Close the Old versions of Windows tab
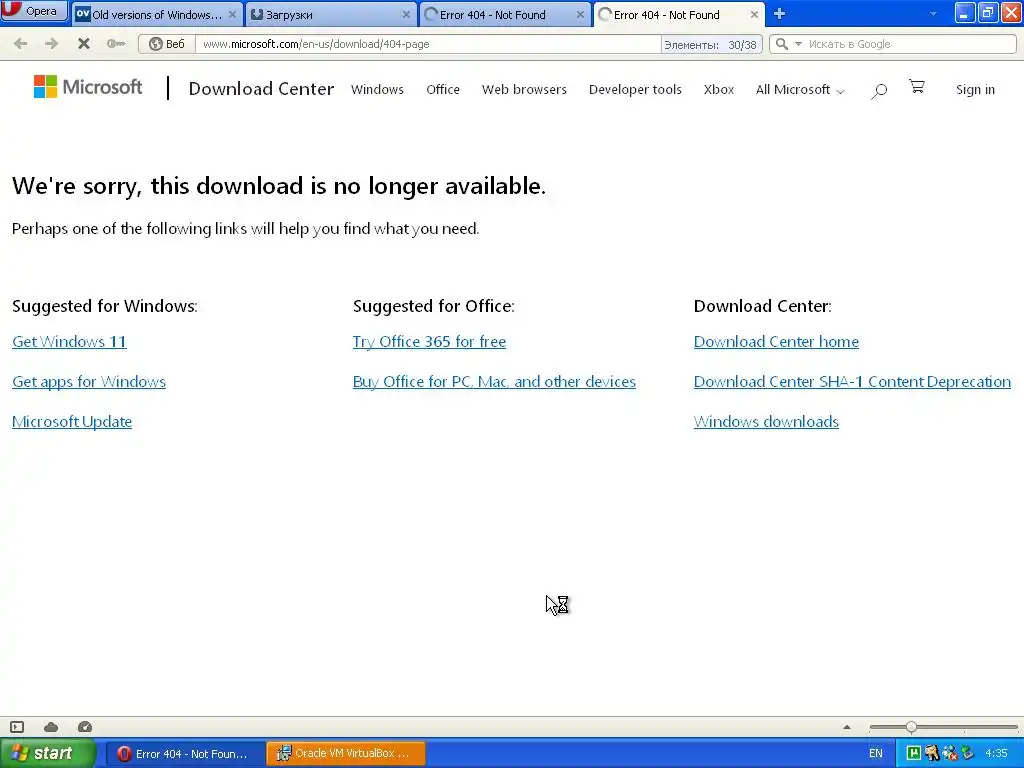The height and width of the screenshot is (768, 1024). 232,14
